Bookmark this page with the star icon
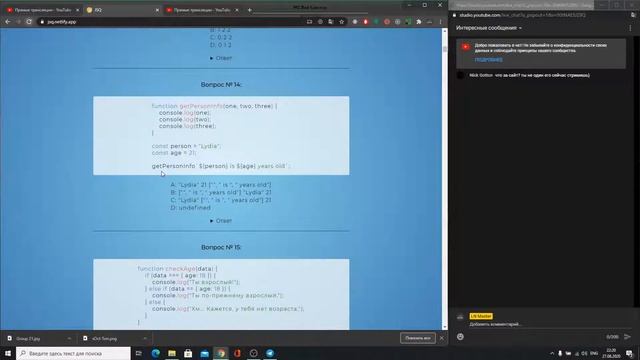This screenshot has width=640, height=360. 342,22
